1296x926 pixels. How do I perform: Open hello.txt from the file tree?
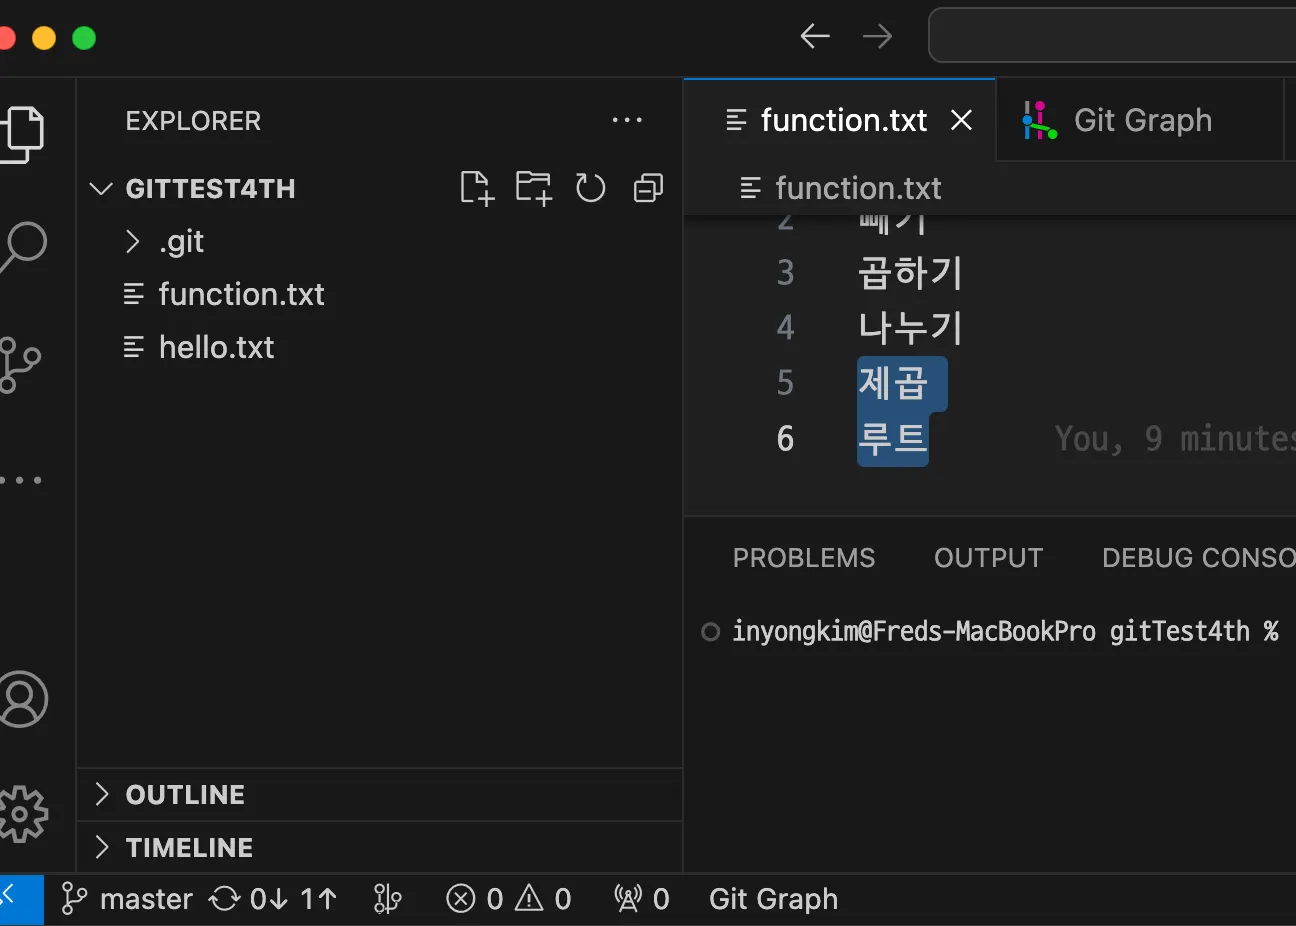point(216,348)
